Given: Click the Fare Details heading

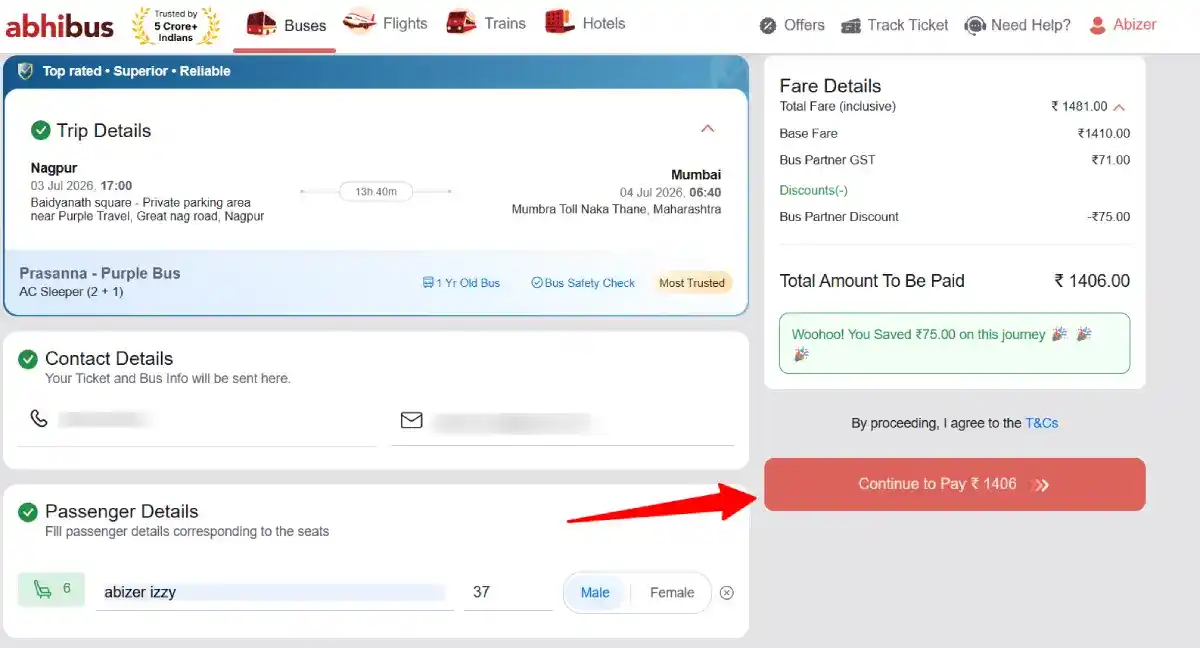Looking at the screenshot, I should click(x=830, y=86).
